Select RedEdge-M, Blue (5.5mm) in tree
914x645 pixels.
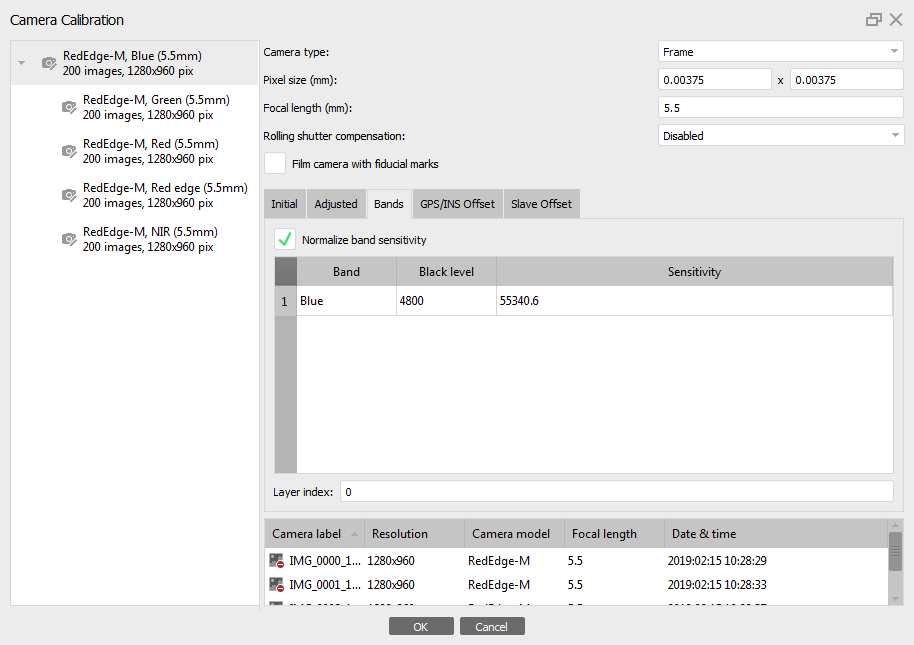134,63
